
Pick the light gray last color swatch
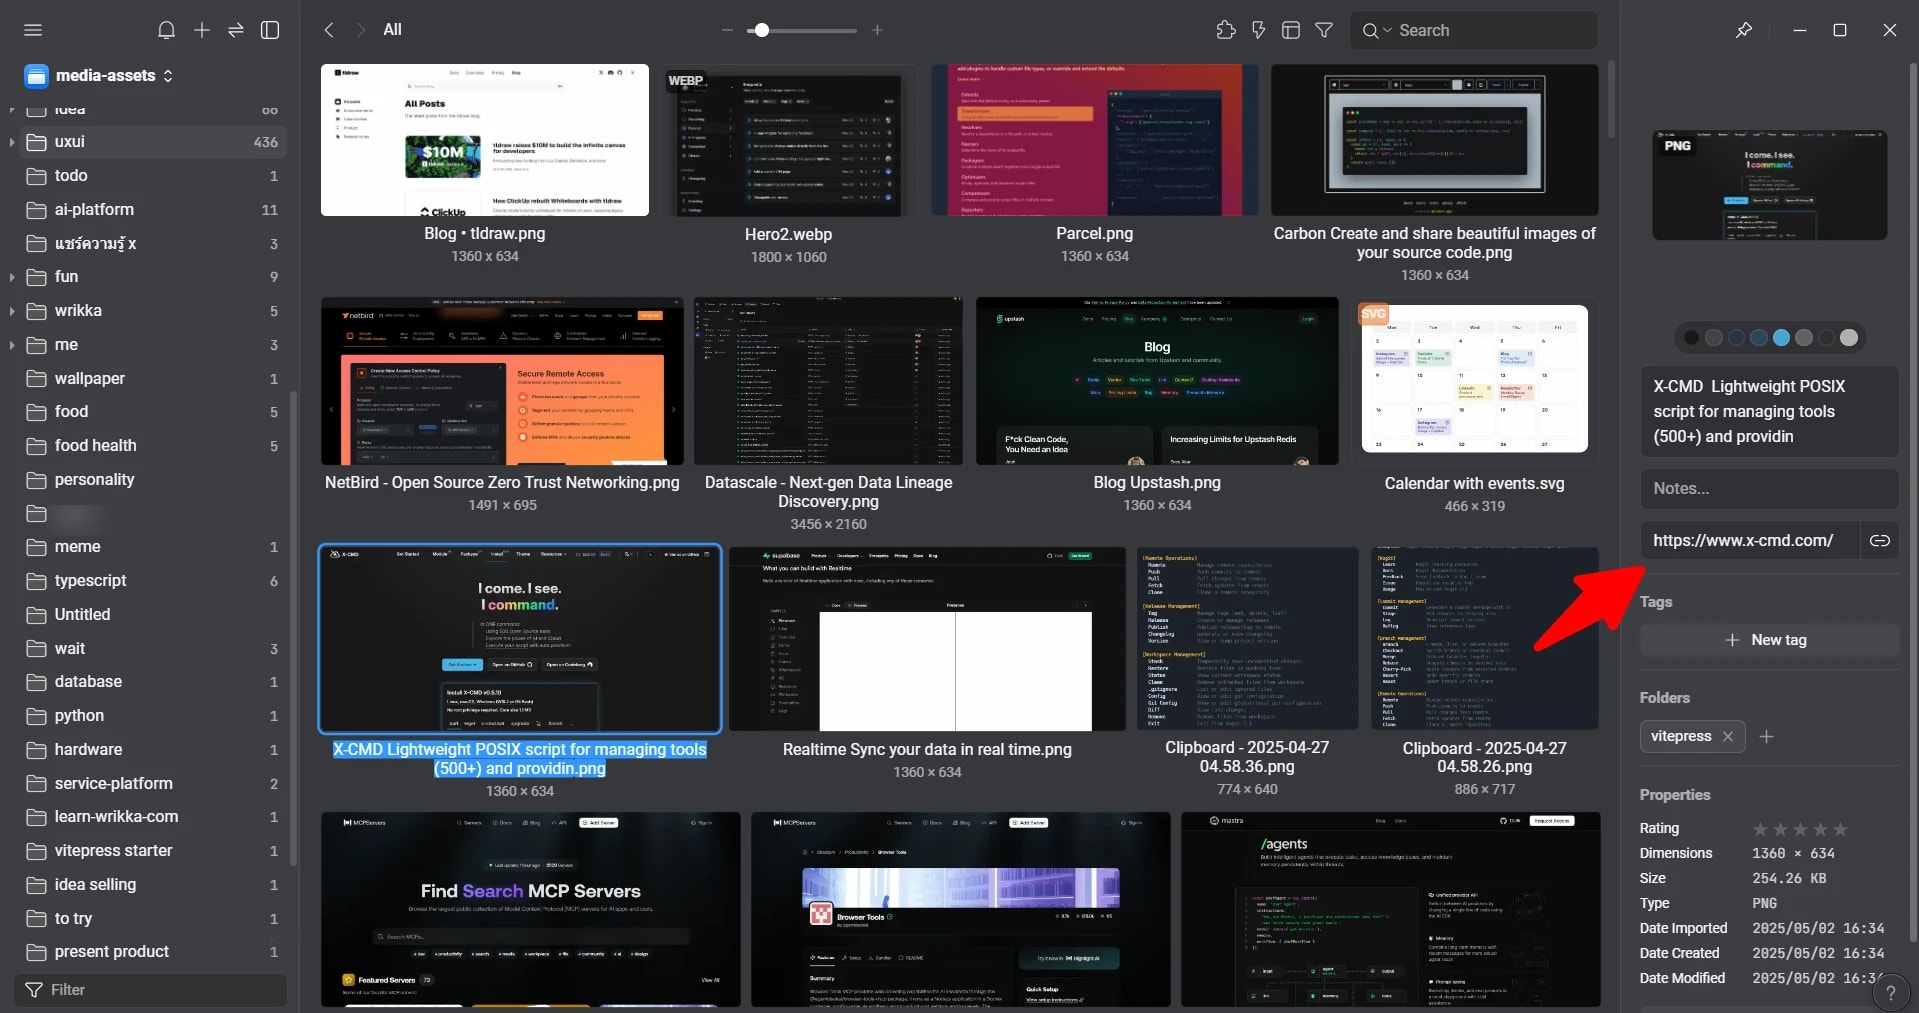(1849, 338)
